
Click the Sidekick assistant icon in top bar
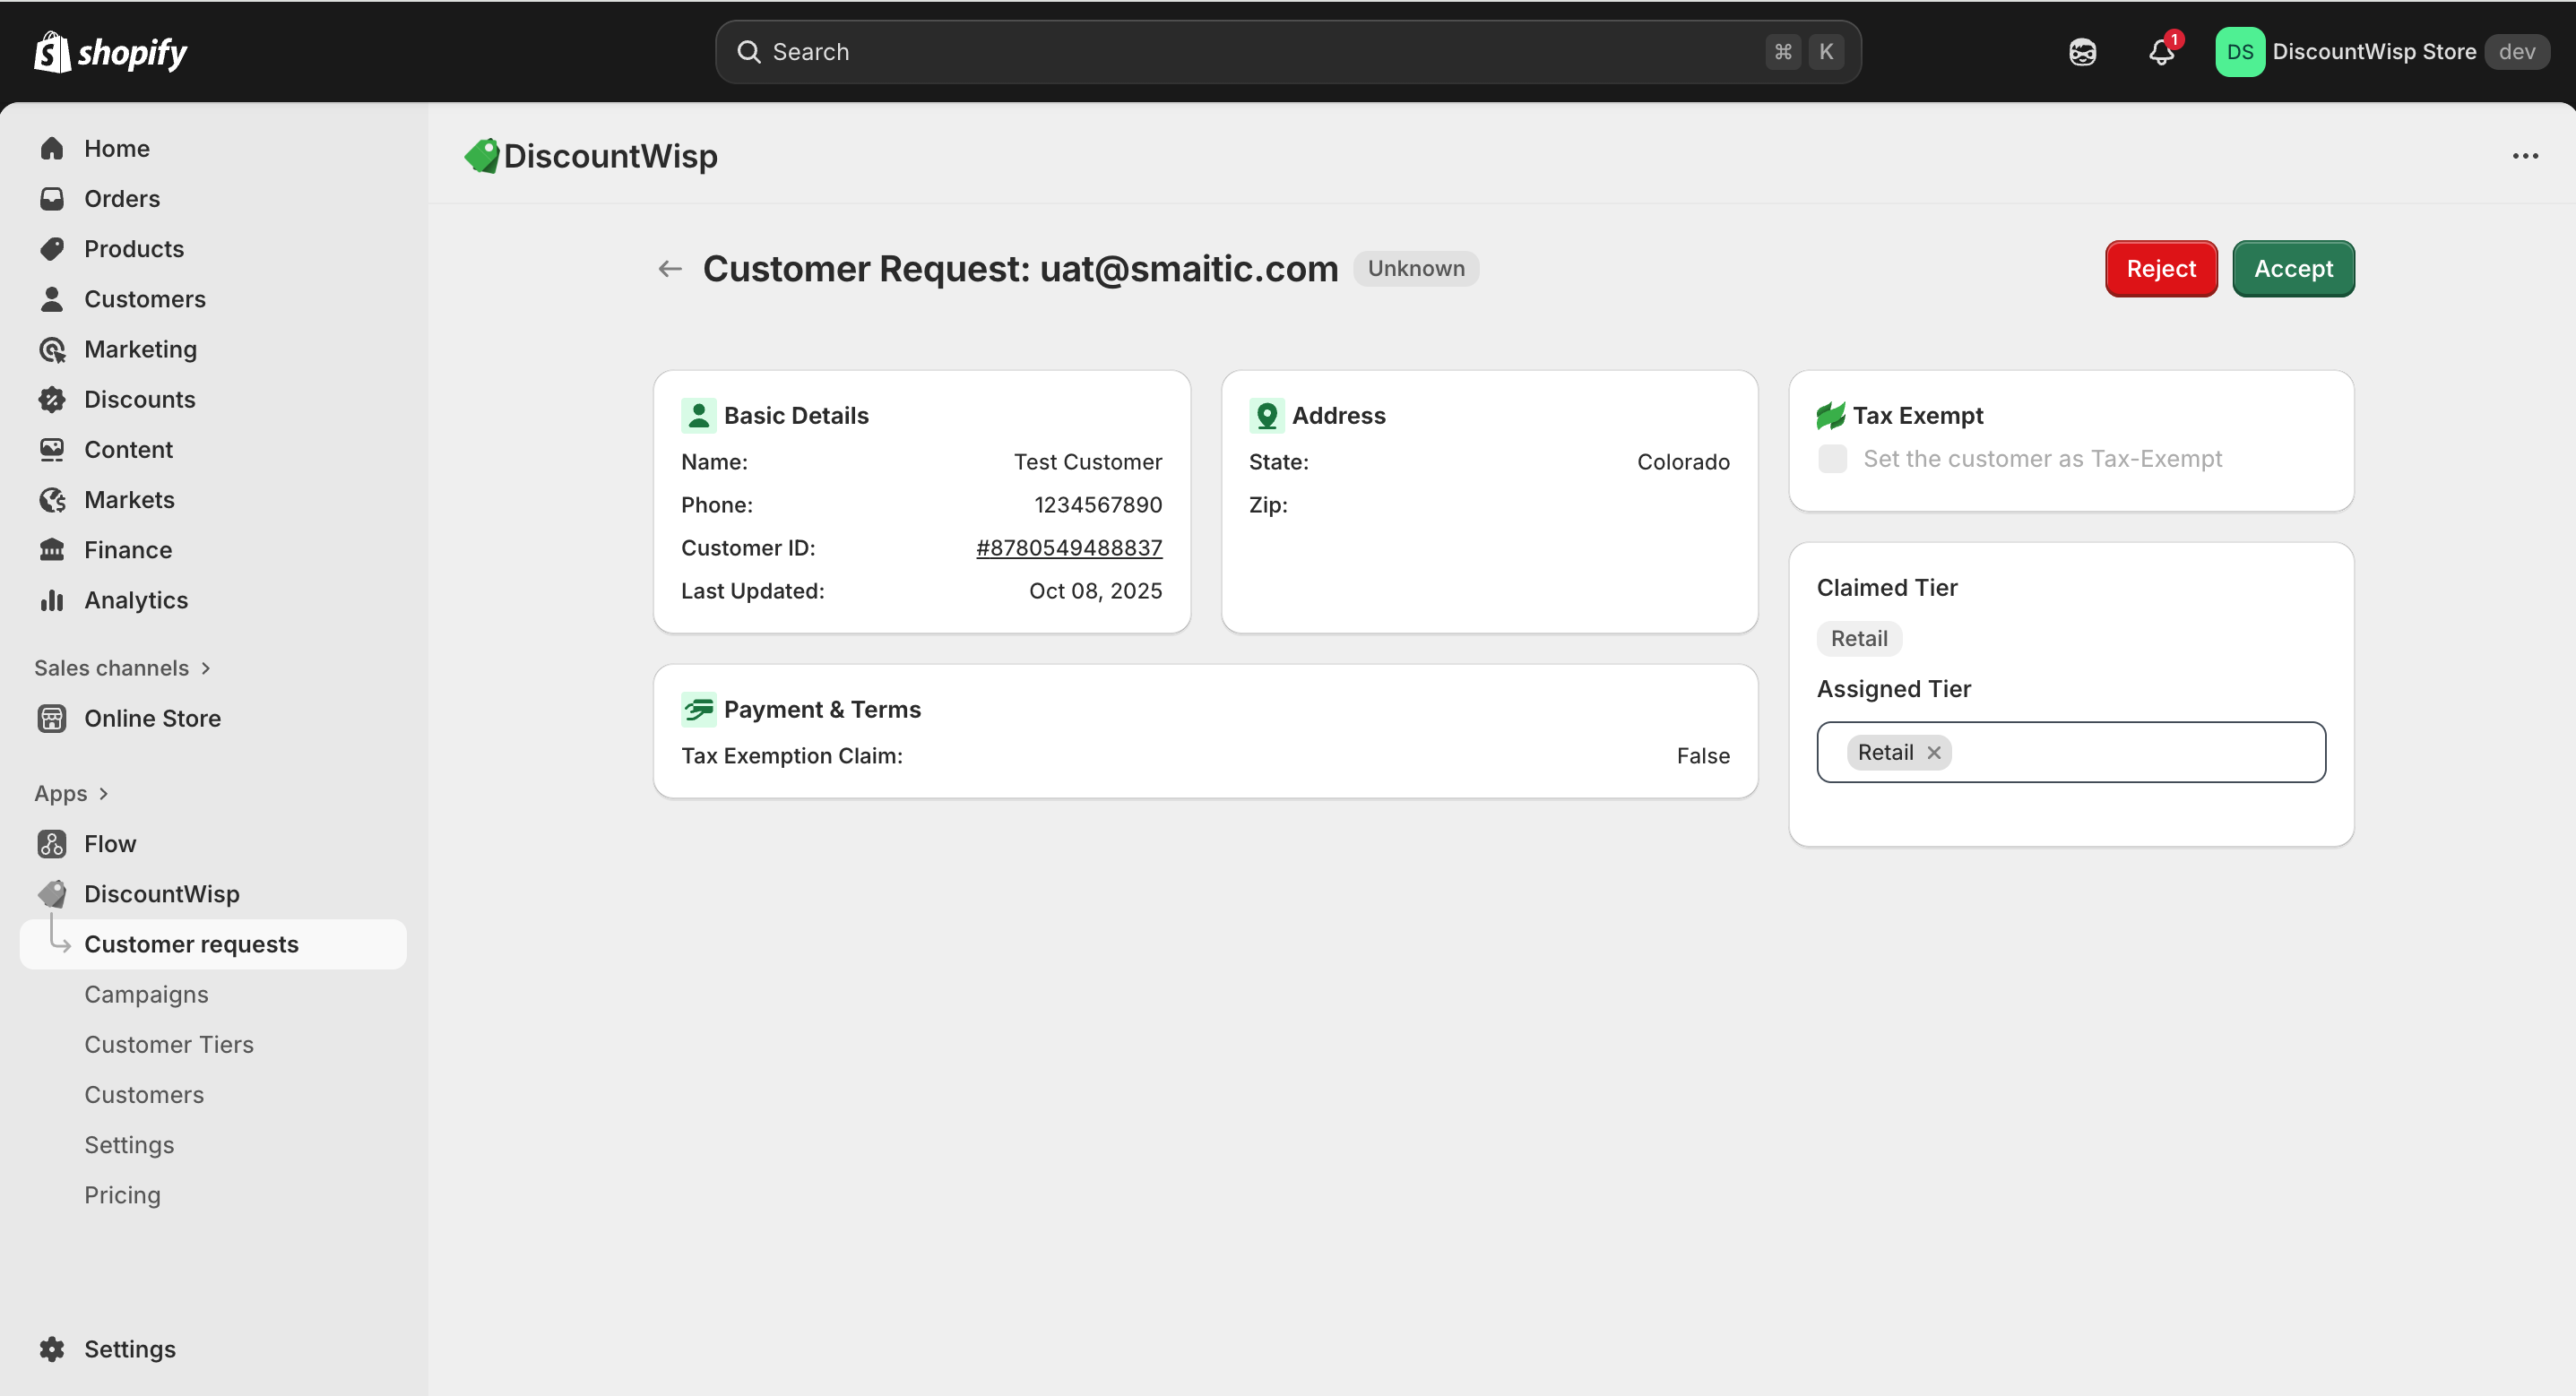click(2082, 52)
